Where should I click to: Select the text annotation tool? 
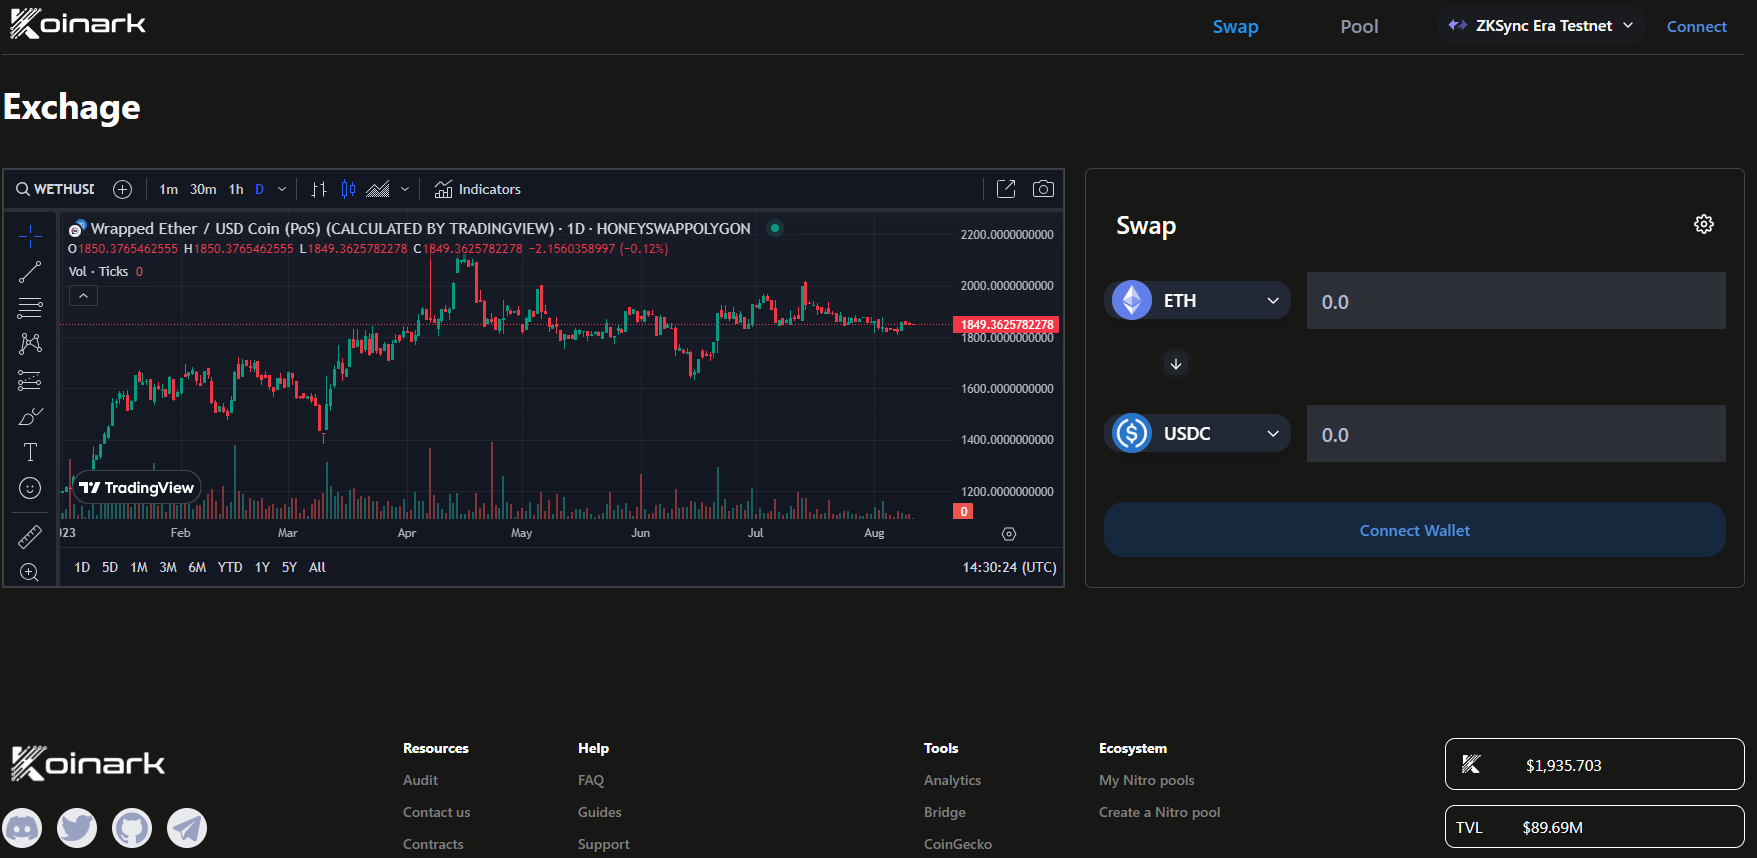(30, 452)
